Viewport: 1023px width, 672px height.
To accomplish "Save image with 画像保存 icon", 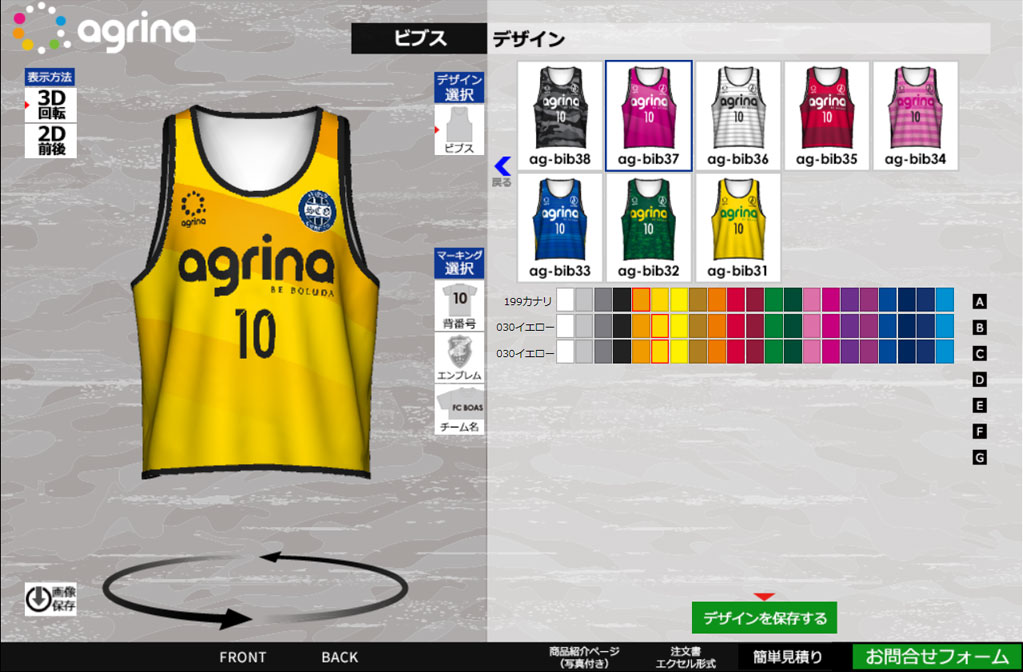I will coord(51,599).
